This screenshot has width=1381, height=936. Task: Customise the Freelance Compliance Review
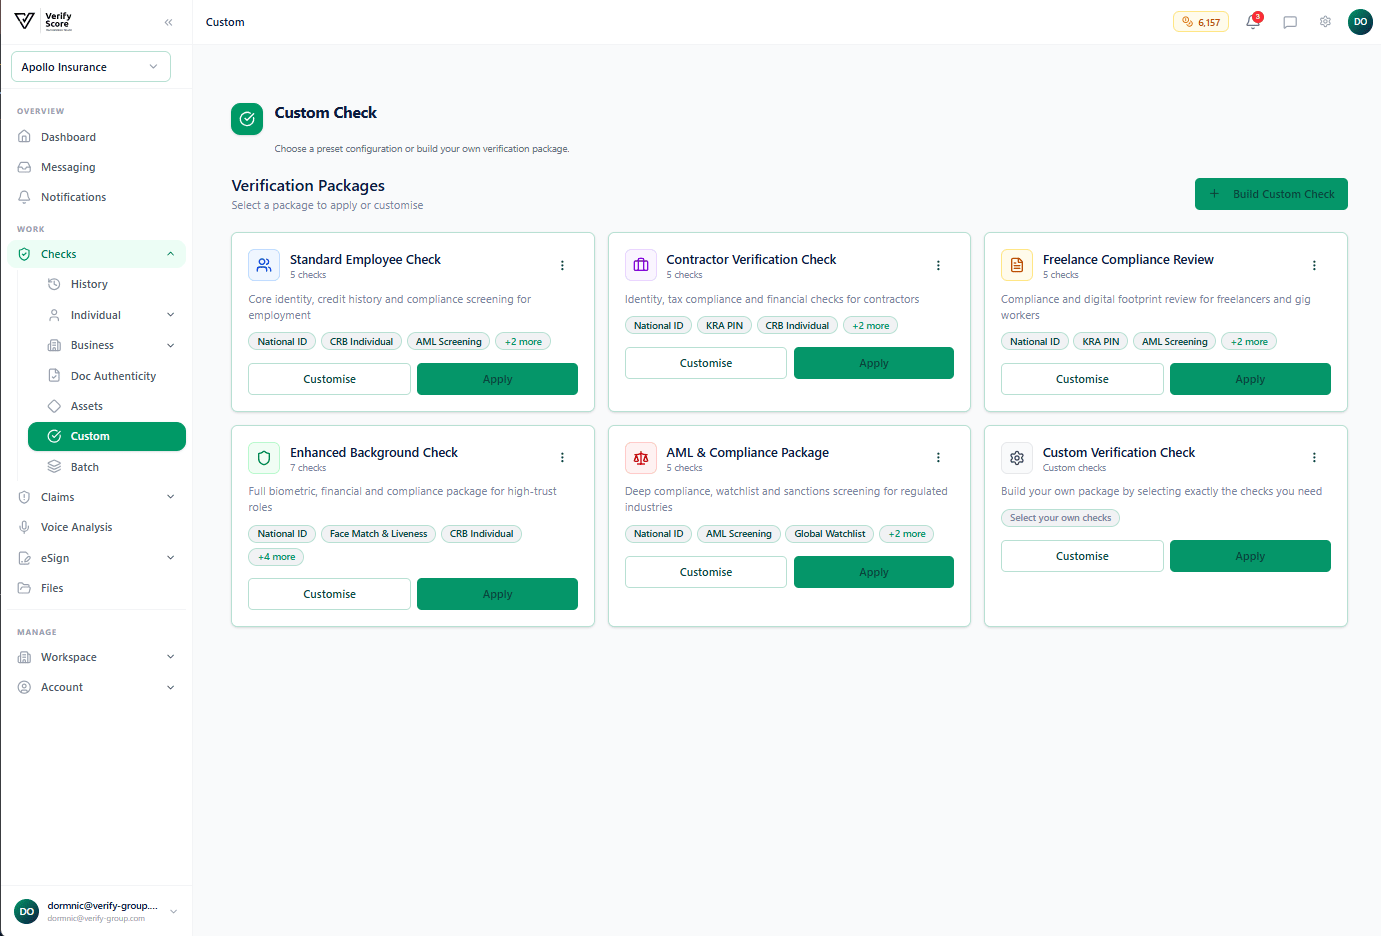pyautogui.click(x=1082, y=379)
